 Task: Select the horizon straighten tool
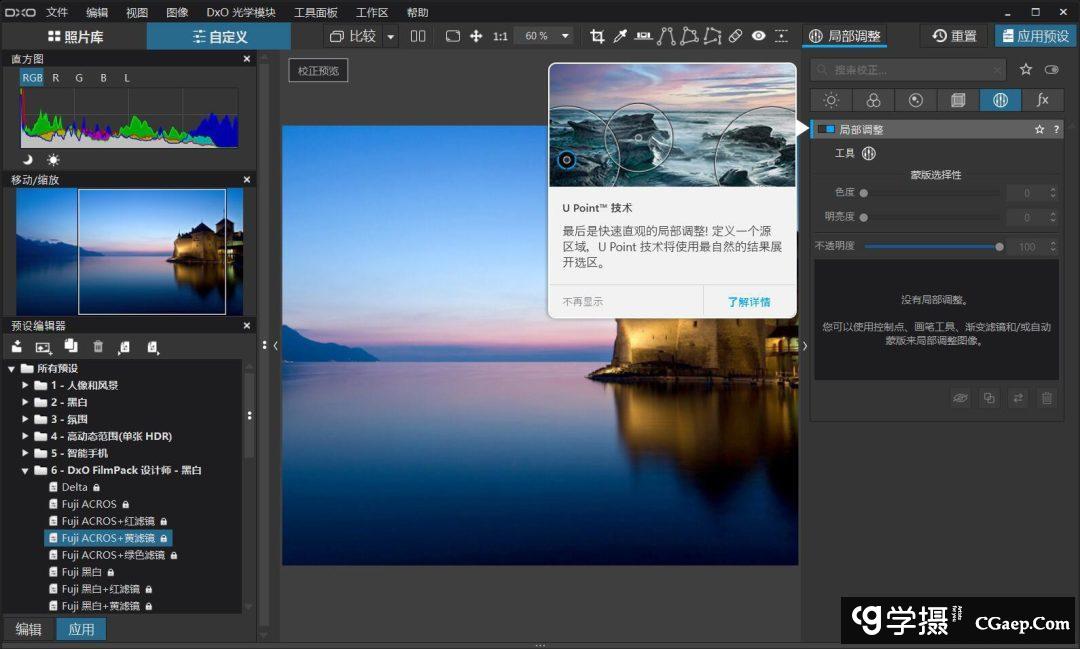(x=643, y=36)
